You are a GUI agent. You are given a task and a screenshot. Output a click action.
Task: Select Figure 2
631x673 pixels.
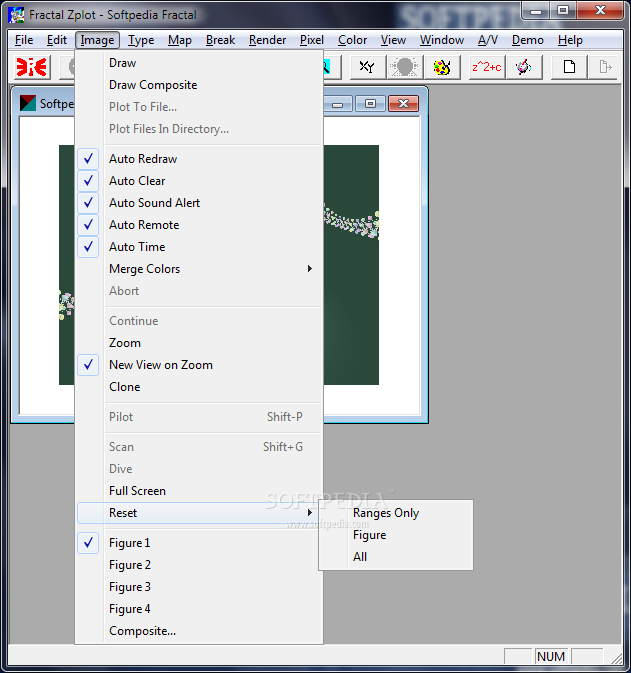tap(200, 565)
